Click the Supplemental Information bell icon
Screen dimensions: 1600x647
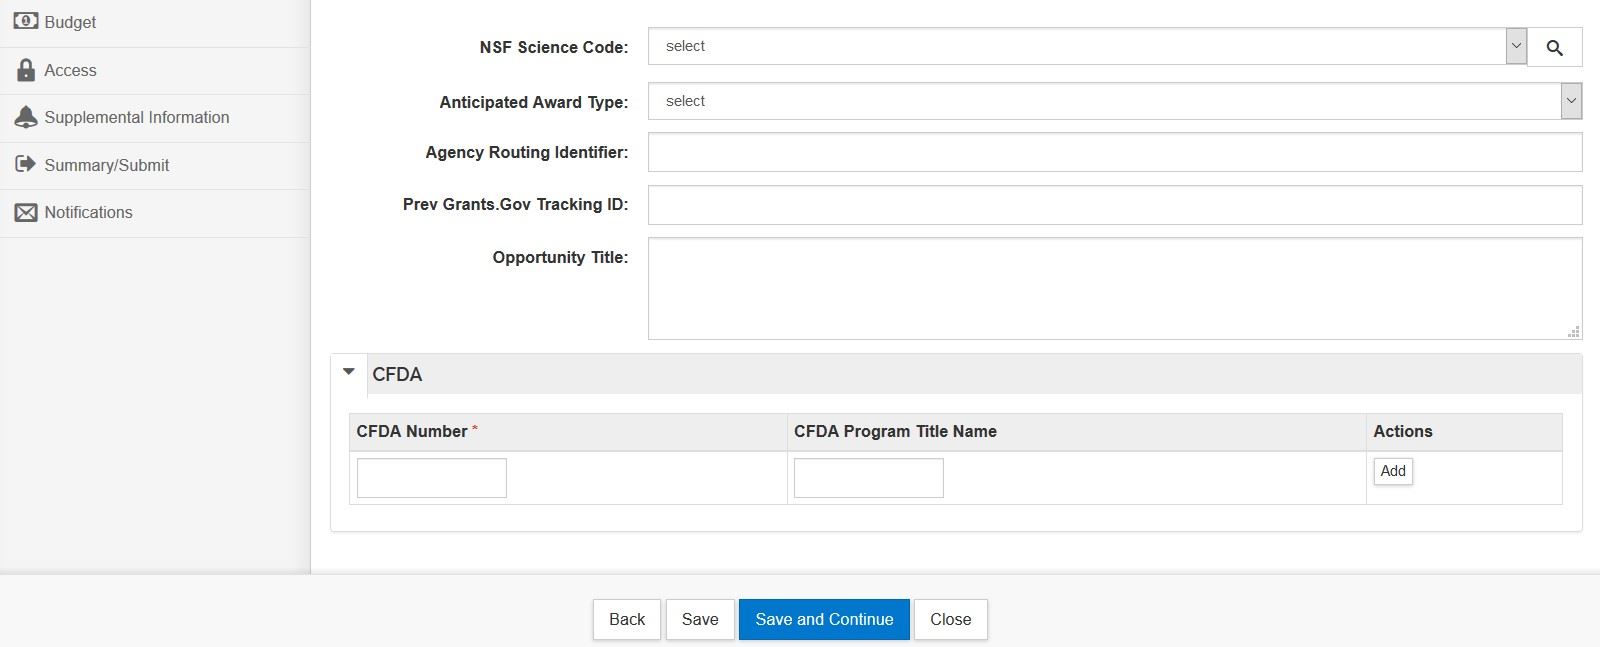coord(26,117)
